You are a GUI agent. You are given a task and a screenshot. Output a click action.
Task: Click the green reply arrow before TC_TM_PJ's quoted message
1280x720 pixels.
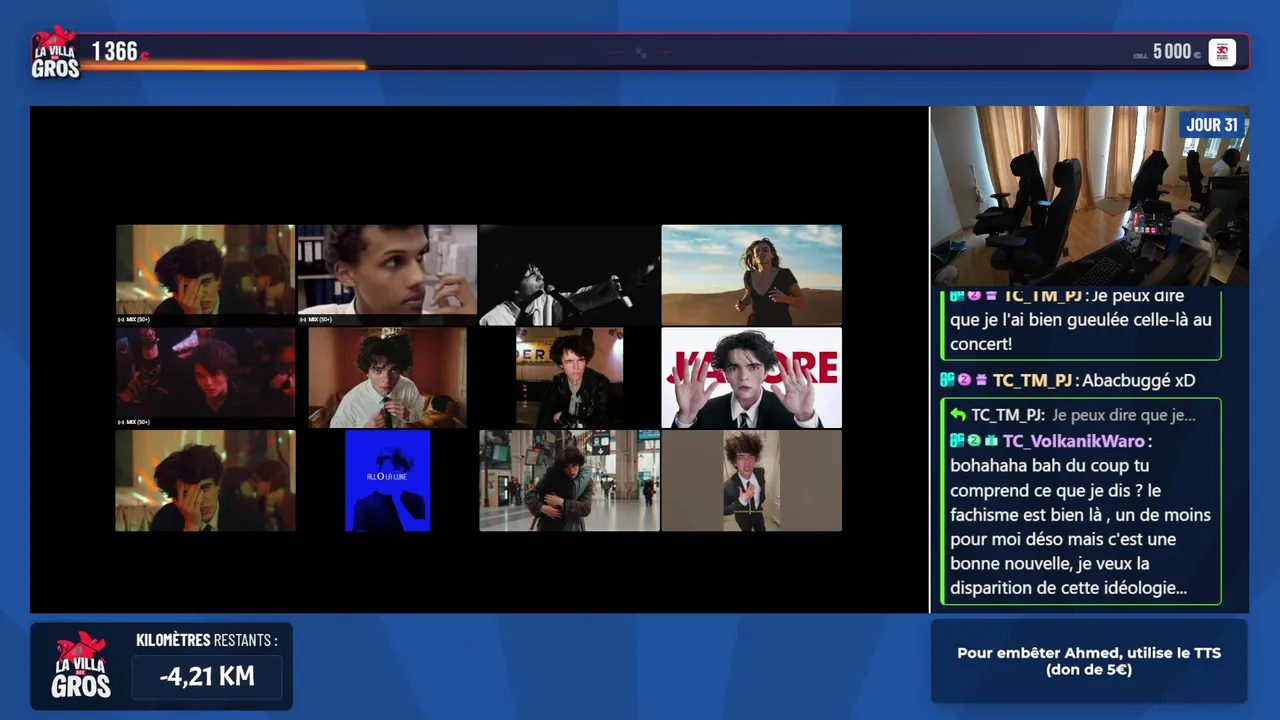[958, 415]
